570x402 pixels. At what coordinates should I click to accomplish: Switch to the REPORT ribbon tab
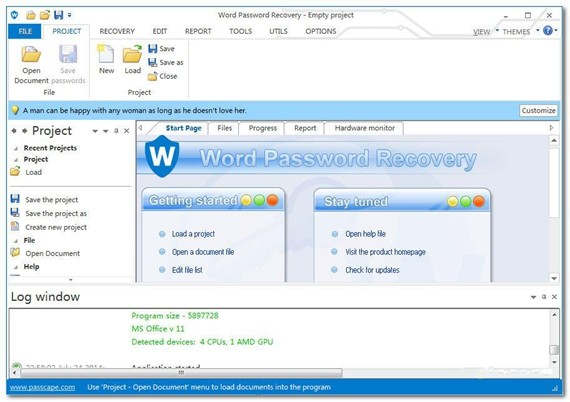pyautogui.click(x=198, y=31)
